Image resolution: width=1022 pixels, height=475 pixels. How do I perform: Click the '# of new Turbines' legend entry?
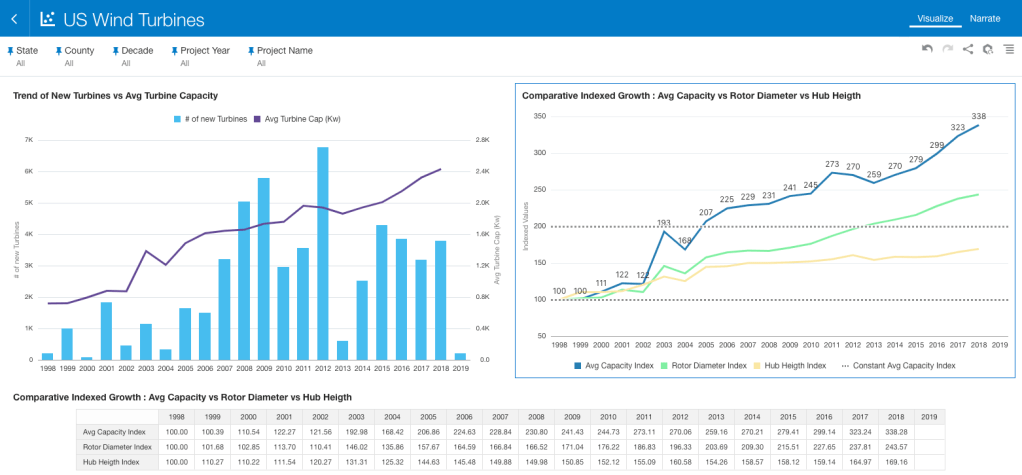pyautogui.click(x=215, y=119)
